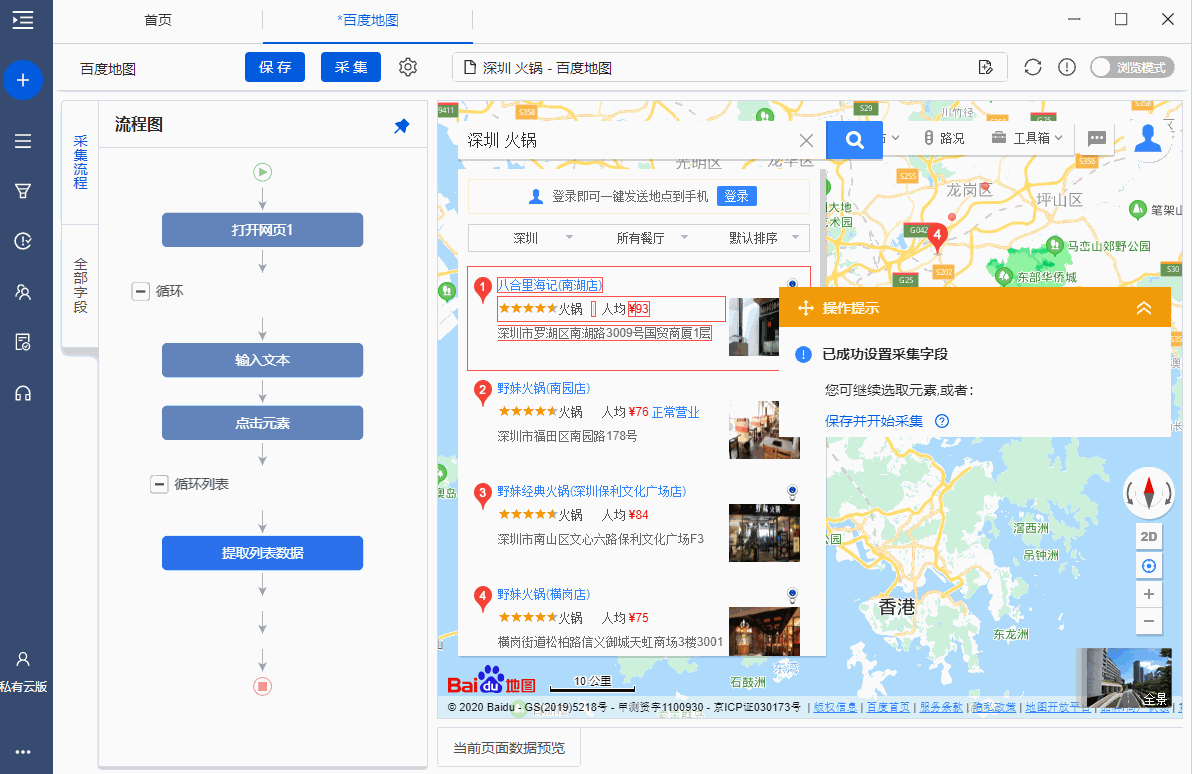Open the 工具箱 toolbox dropdown
Screen dimensions: 1192x774
pyautogui.click(x=1027, y=138)
